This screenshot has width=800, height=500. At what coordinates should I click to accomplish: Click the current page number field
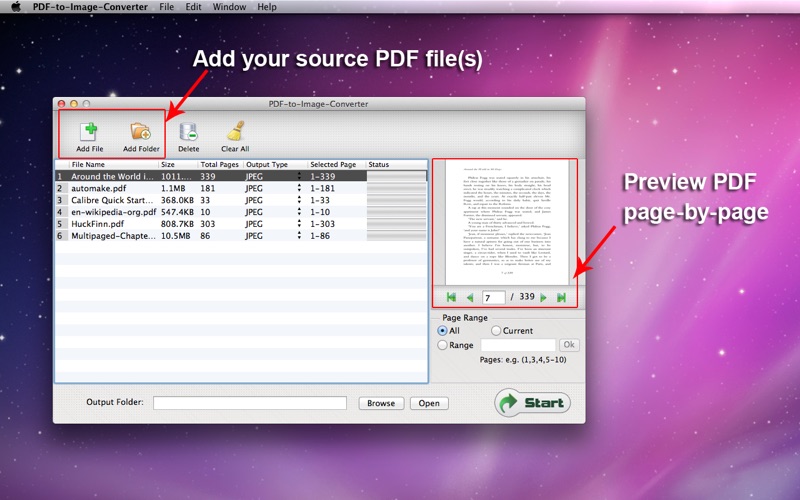[493, 297]
